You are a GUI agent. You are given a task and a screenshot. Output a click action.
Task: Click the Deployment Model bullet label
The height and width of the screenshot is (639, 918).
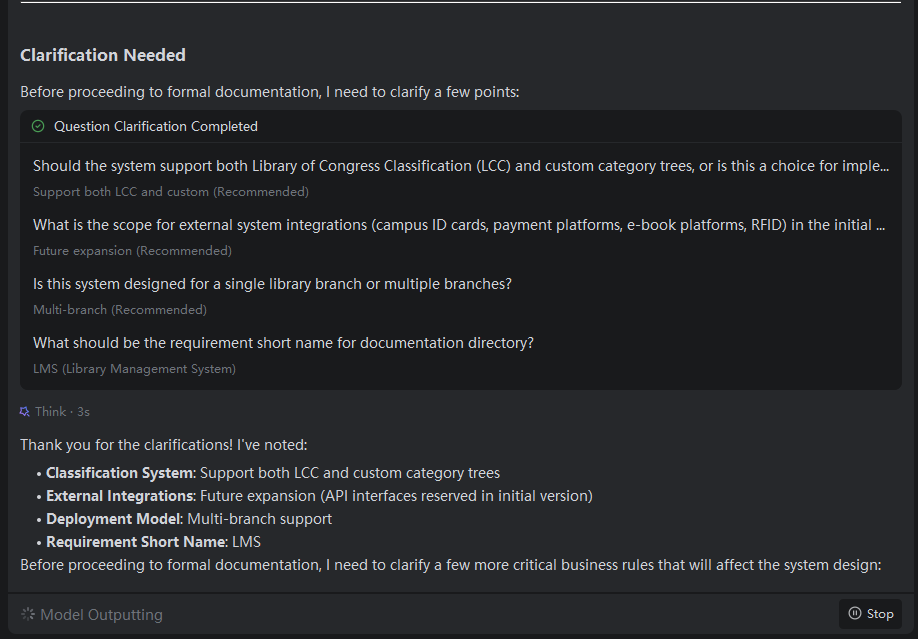(114, 519)
